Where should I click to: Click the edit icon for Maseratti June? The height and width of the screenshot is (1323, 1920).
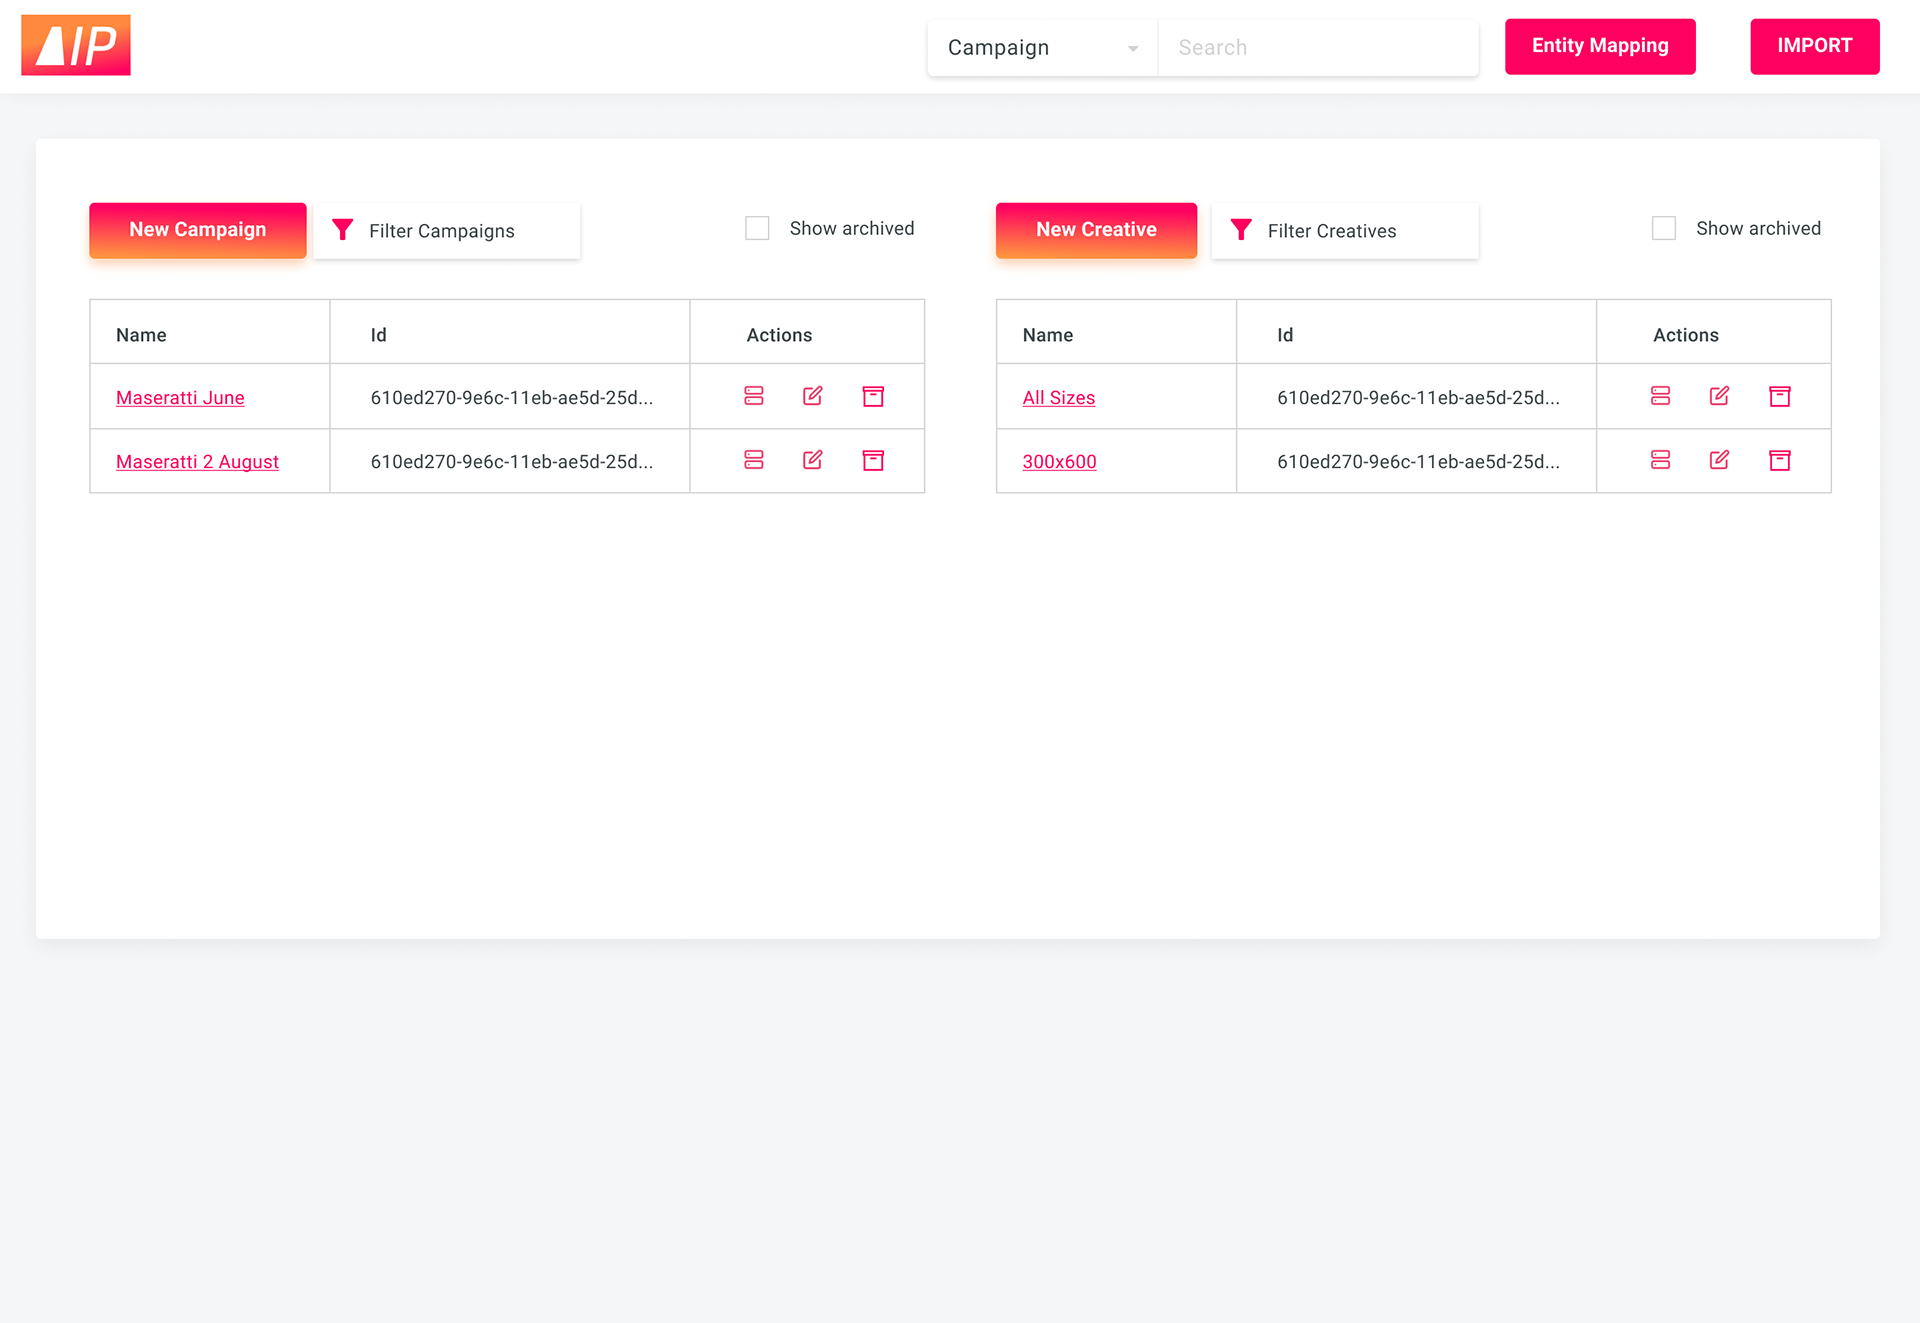coord(813,396)
